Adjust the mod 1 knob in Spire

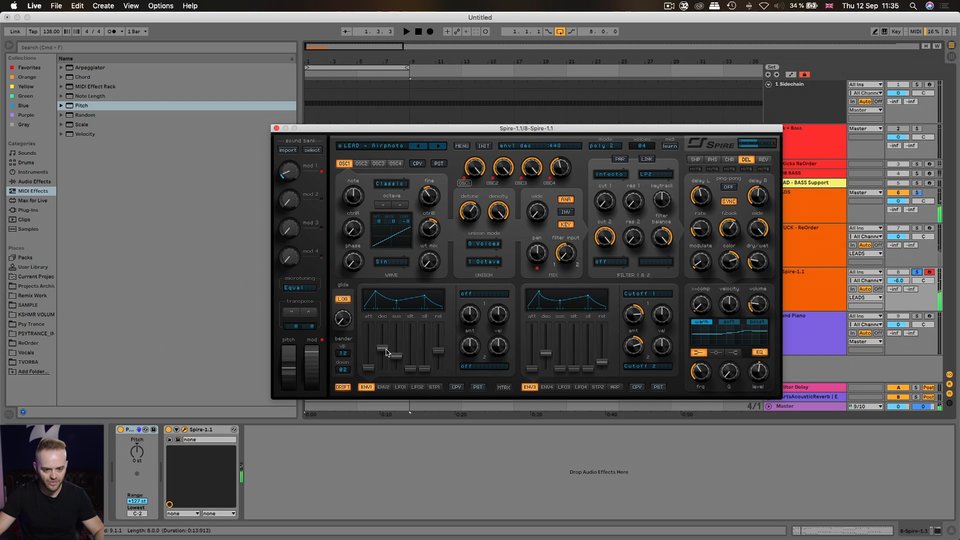[288, 171]
